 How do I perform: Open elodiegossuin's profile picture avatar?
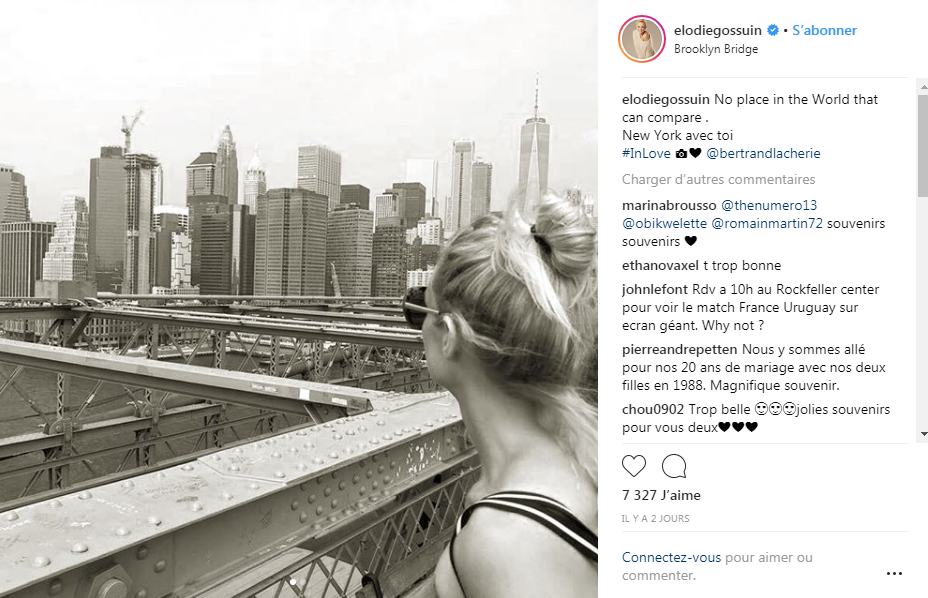pos(642,39)
